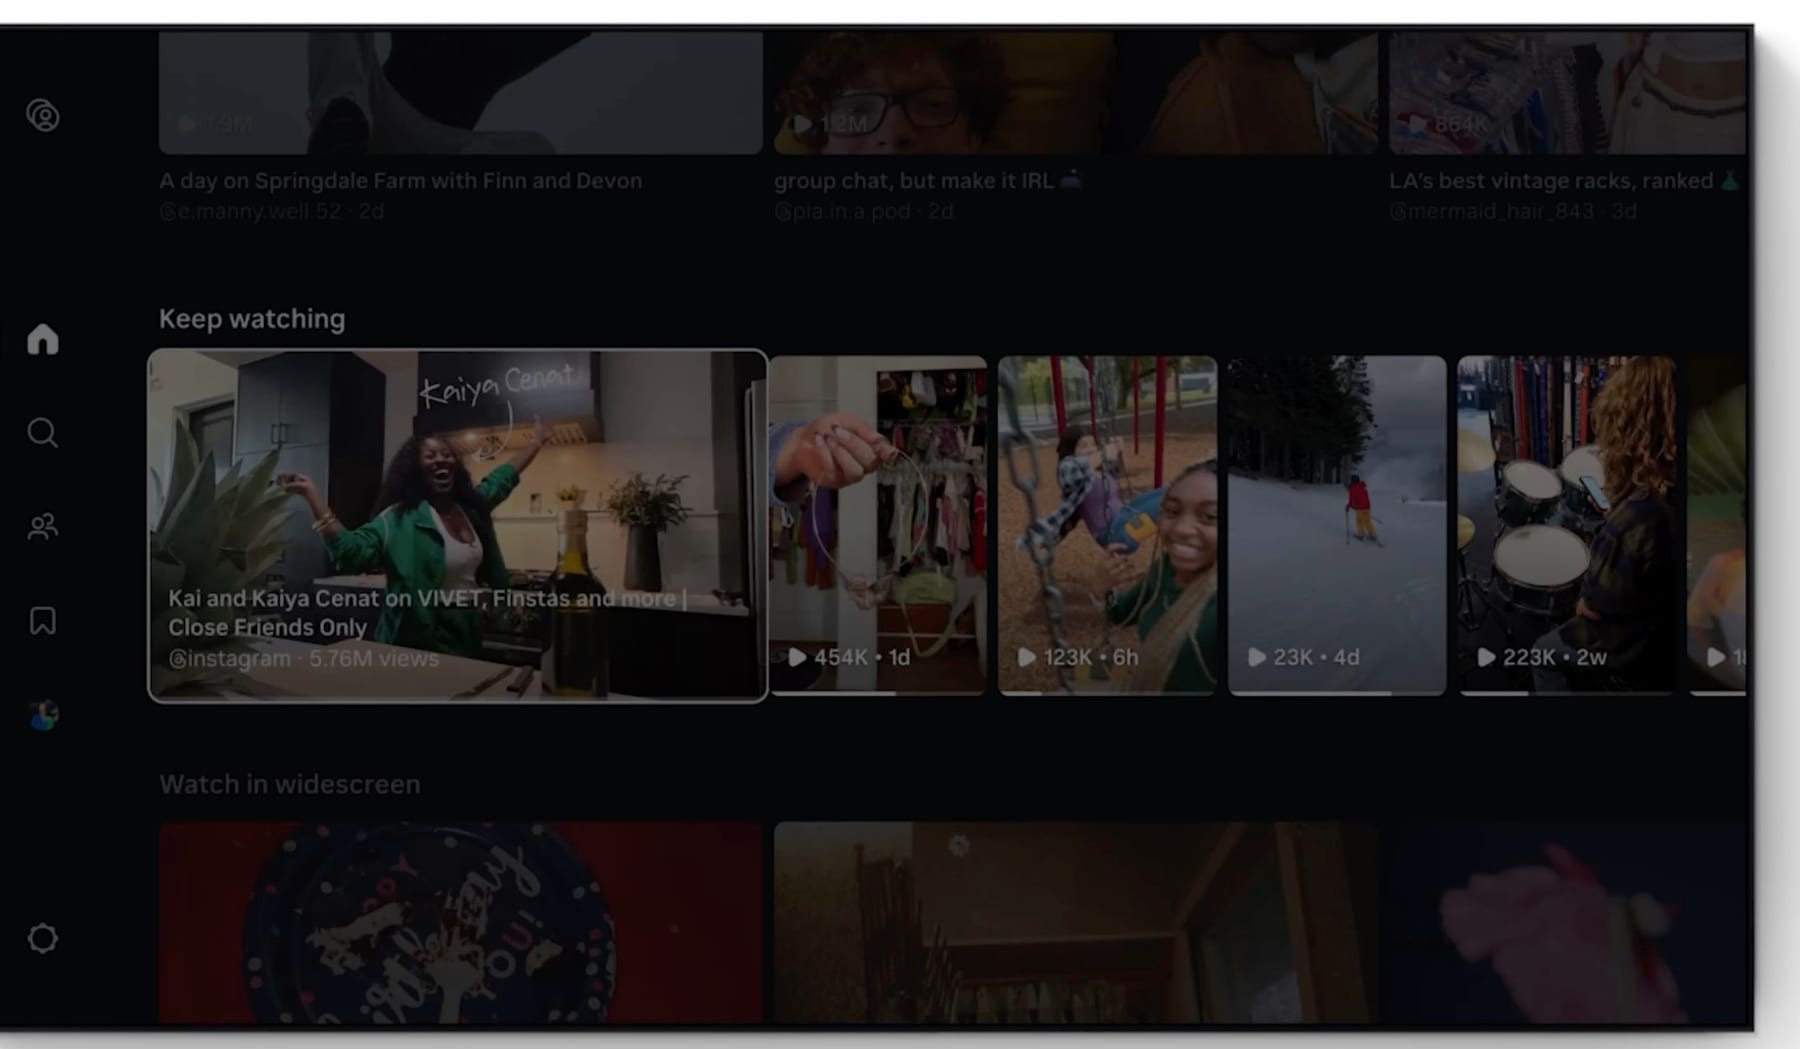The image size is (1800, 1049).
Task: Open the 23K views skiing reel
Action: tap(1338, 525)
